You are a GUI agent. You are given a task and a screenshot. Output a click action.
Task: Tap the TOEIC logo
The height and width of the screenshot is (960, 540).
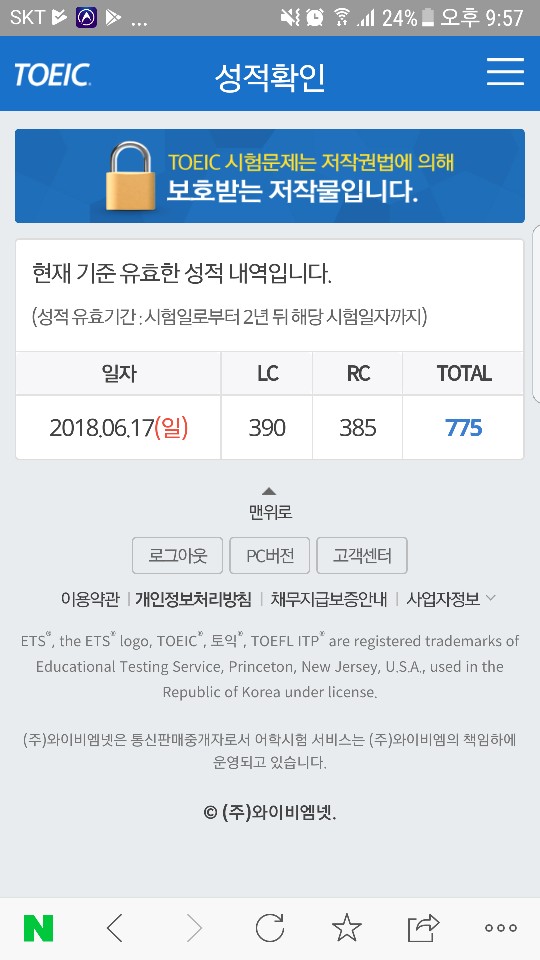(52, 75)
